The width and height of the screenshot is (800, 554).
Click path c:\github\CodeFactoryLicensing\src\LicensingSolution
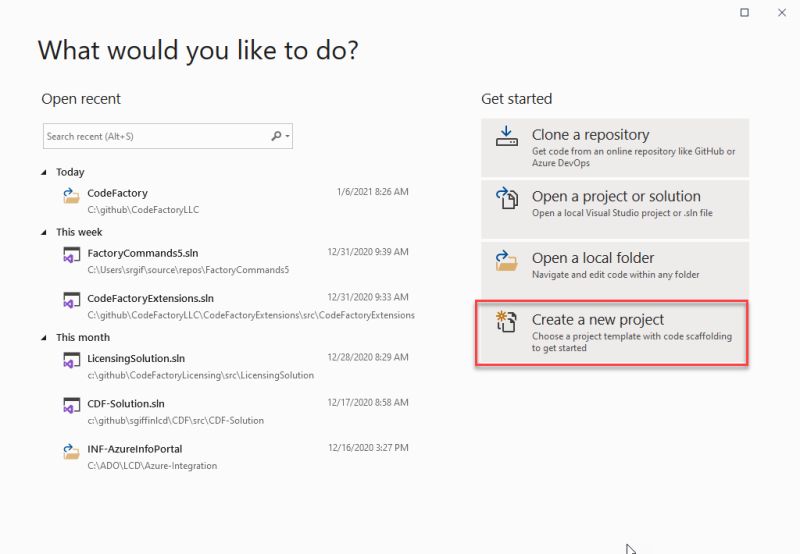201,375
